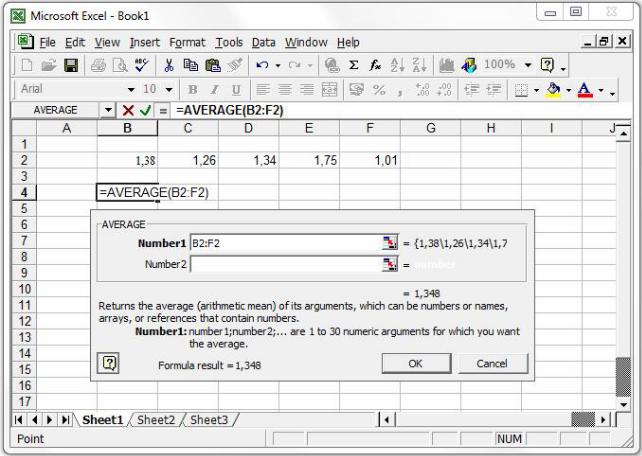
Task: Click the Number2 input field
Action: 286,264
